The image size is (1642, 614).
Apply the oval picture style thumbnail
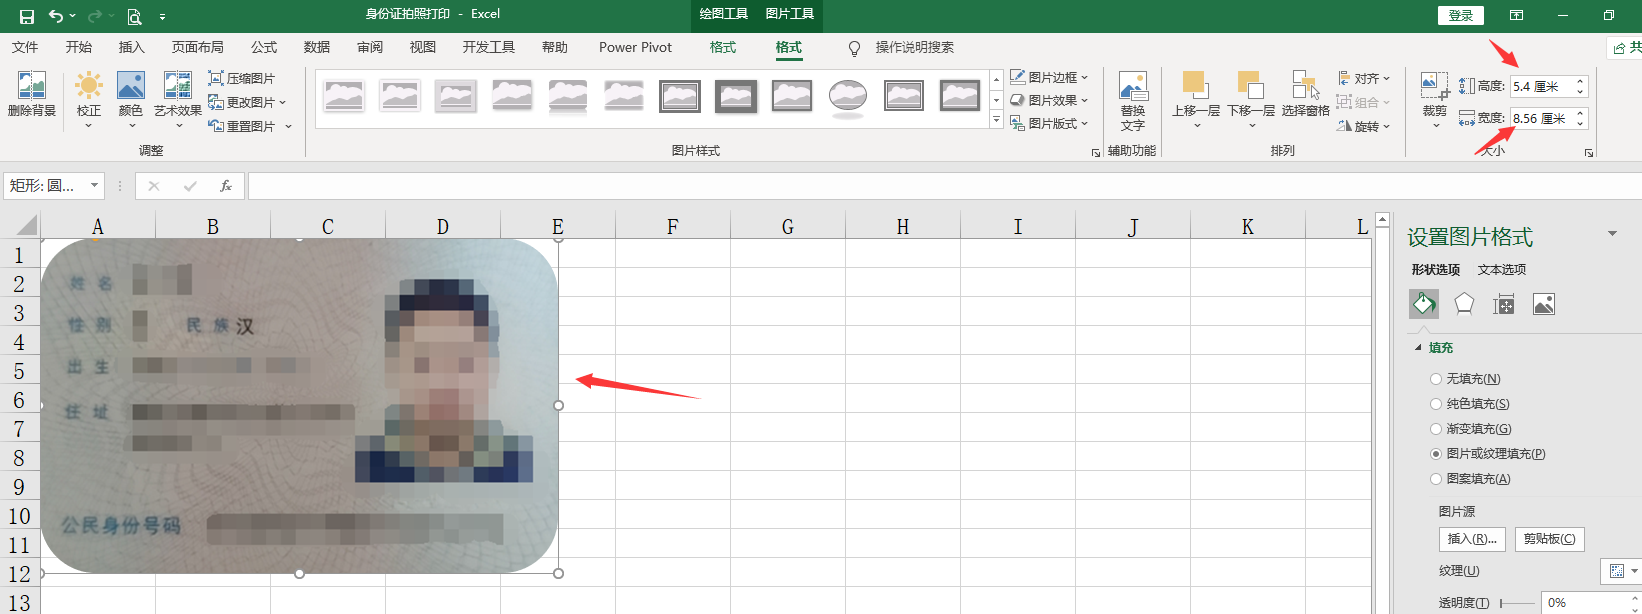(848, 98)
